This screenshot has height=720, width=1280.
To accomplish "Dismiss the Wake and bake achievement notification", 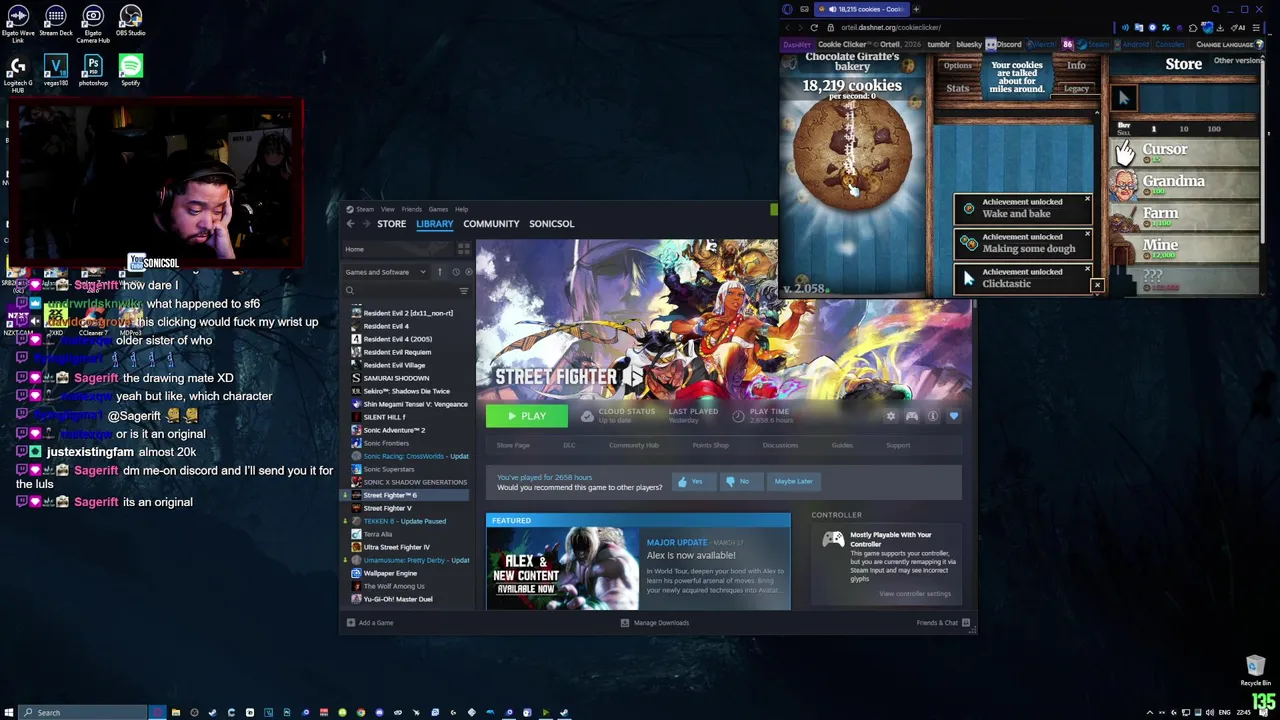I will tap(1087, 200).
